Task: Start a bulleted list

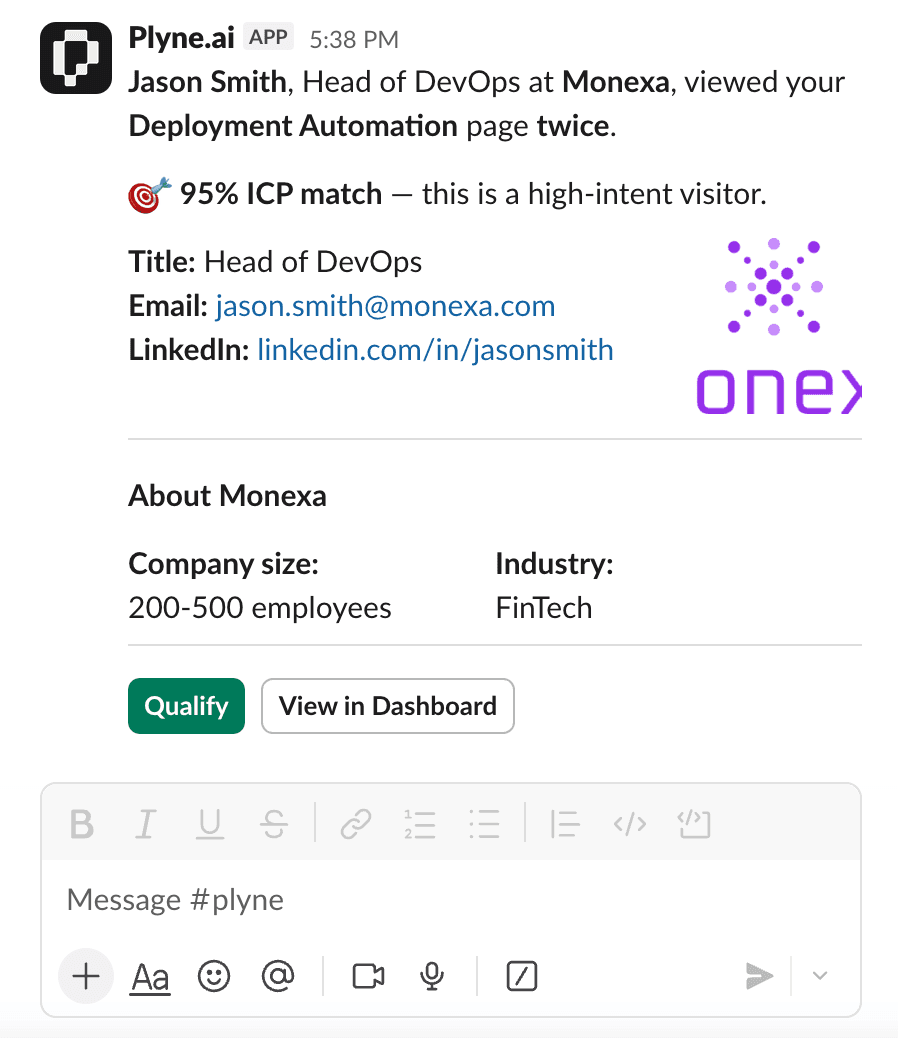Action: click(x=484, y=824)
